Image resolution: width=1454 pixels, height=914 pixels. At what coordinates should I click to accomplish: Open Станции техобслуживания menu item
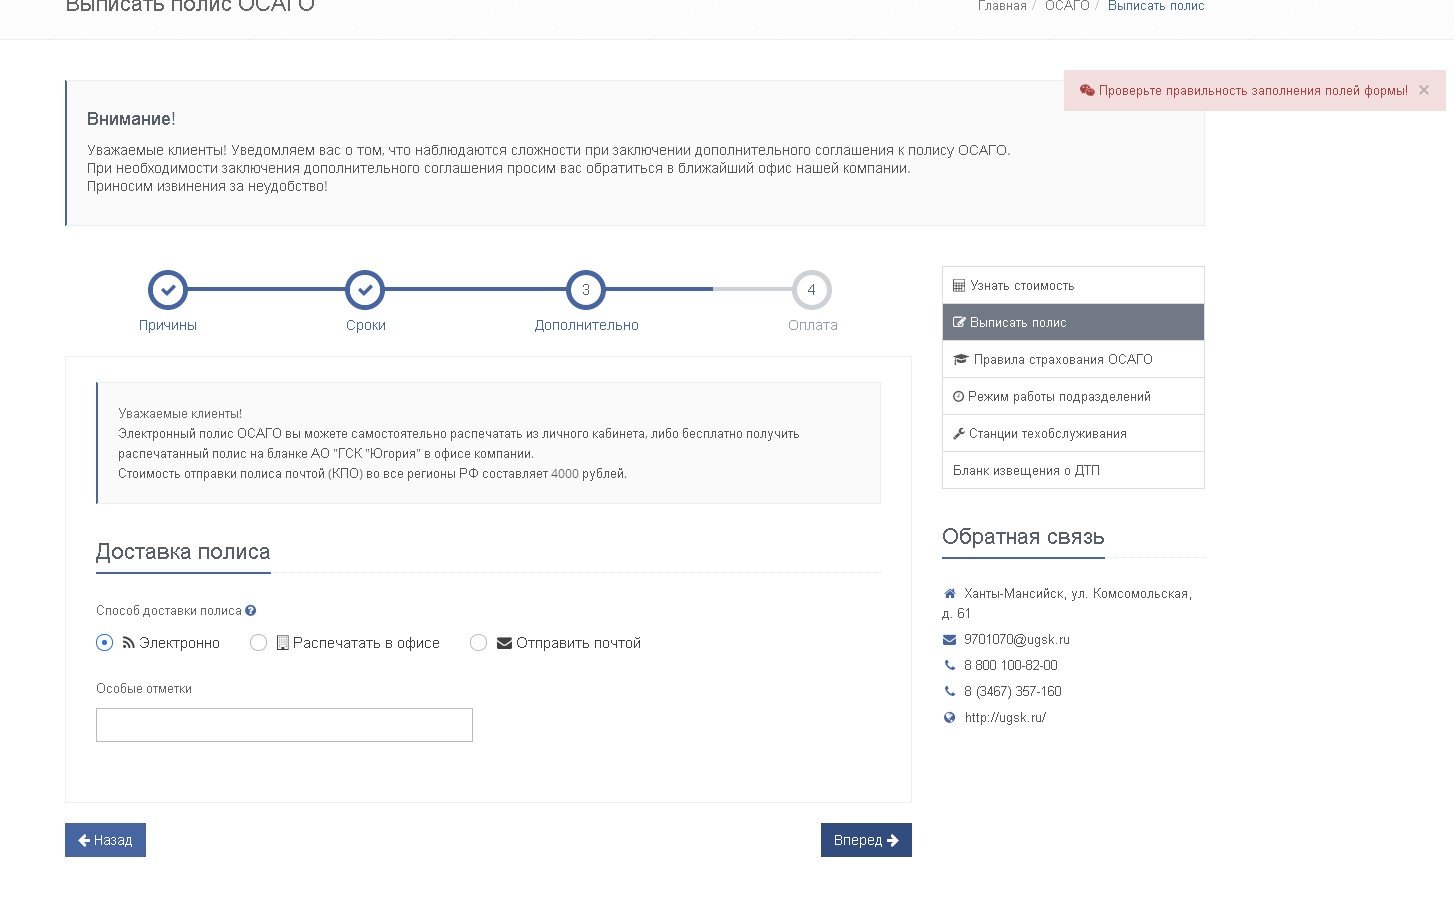point(1073,433)
